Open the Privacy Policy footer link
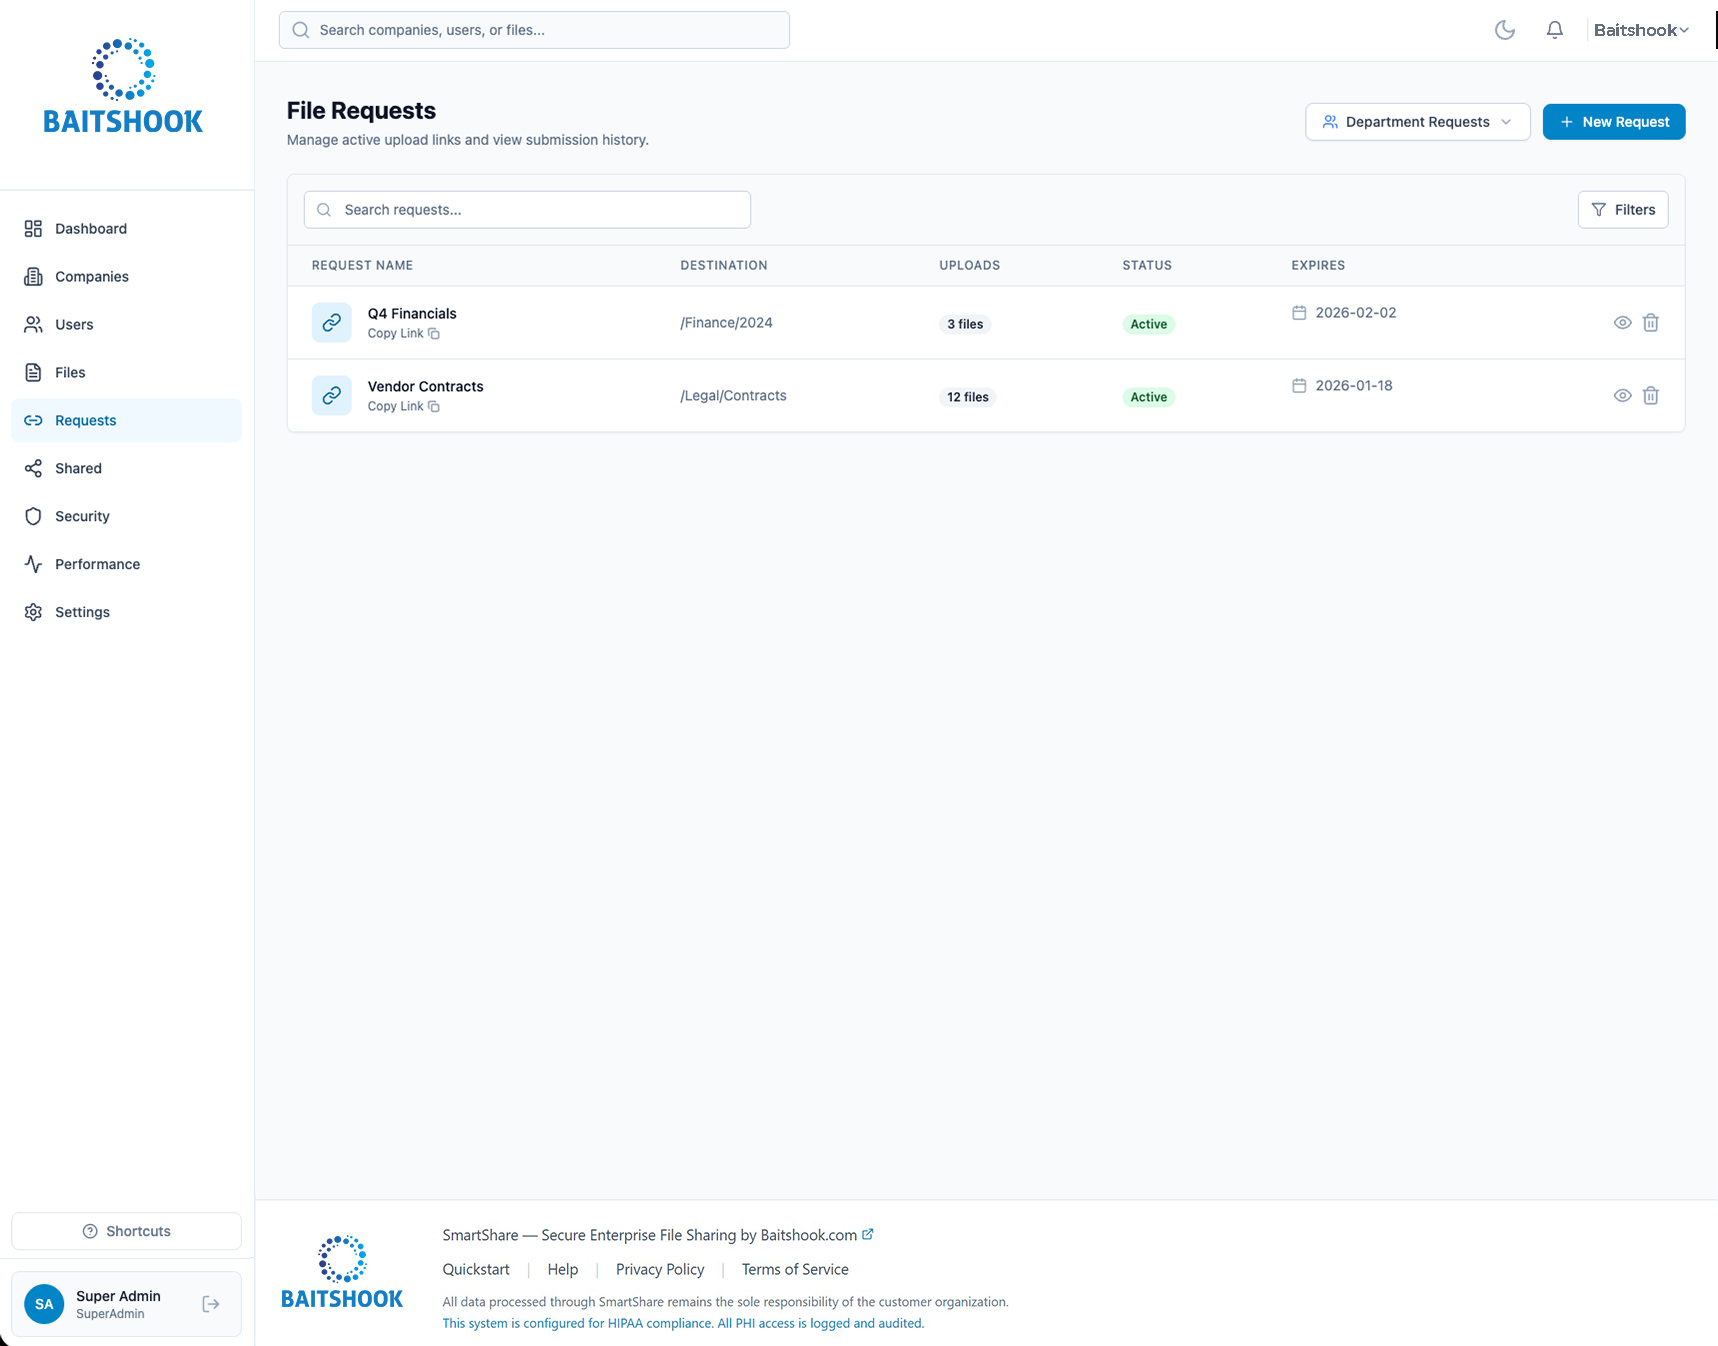The width and height of the screenshot is (1718, 1346). 660,1269
